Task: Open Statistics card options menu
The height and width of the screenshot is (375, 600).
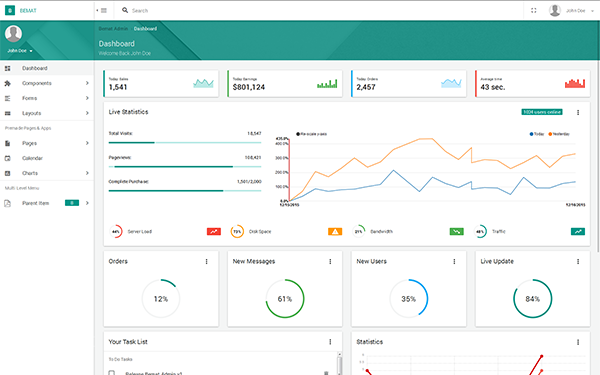Action: tap(578, 342)
